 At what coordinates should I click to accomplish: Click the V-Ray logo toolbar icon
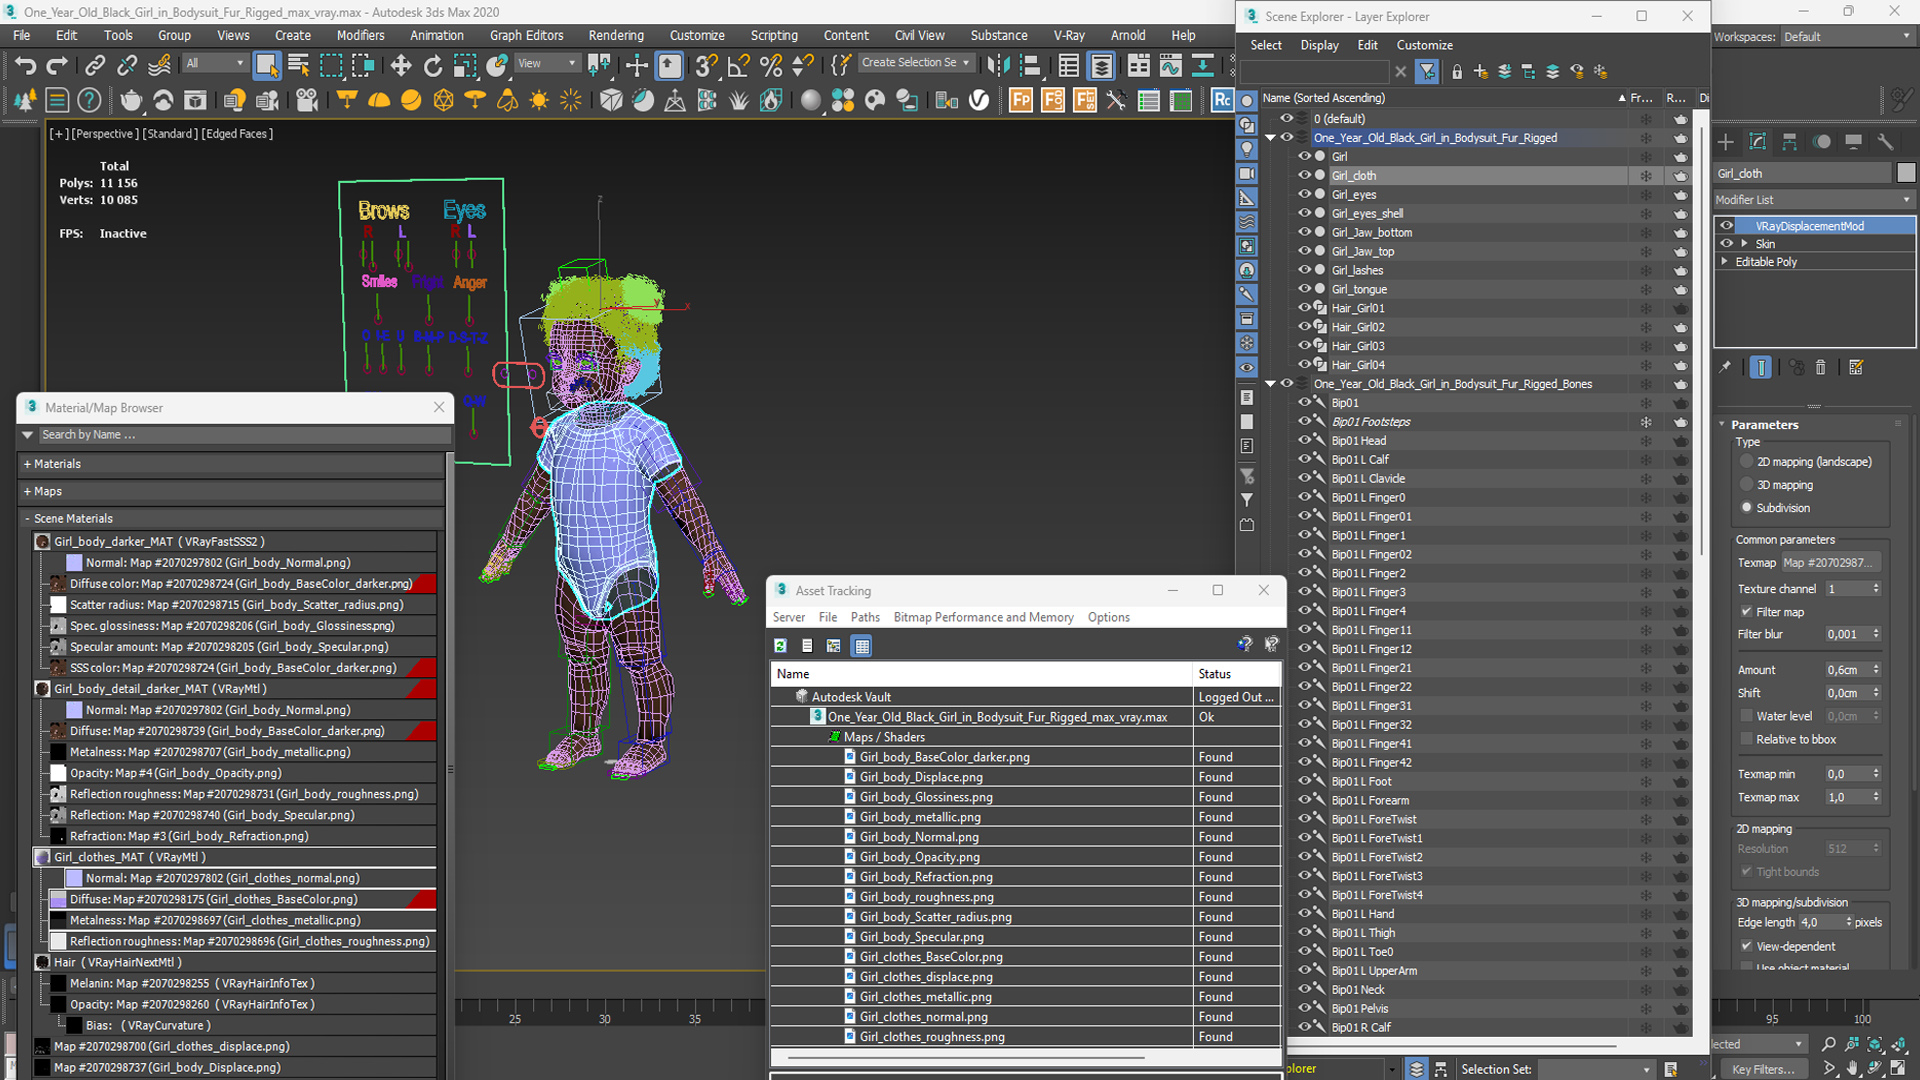(x=979, y=100)
